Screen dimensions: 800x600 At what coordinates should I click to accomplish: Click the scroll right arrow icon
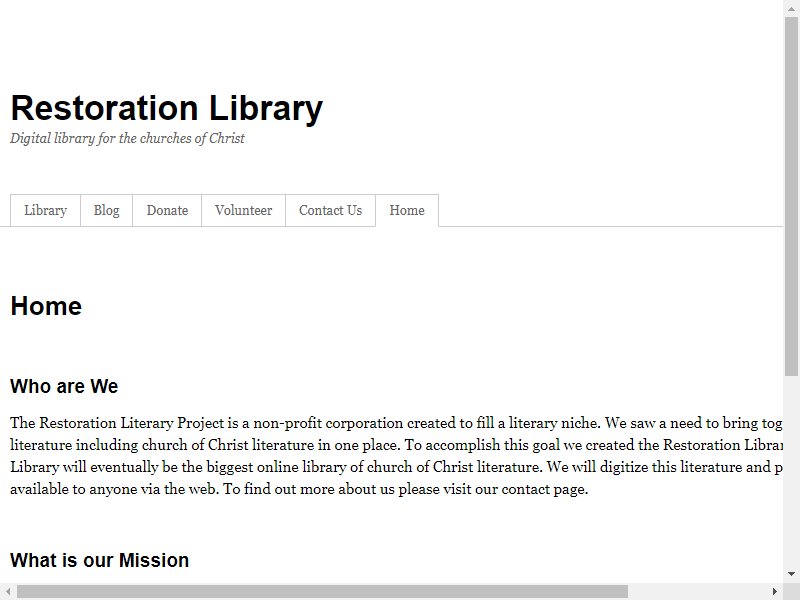(775, 592)
